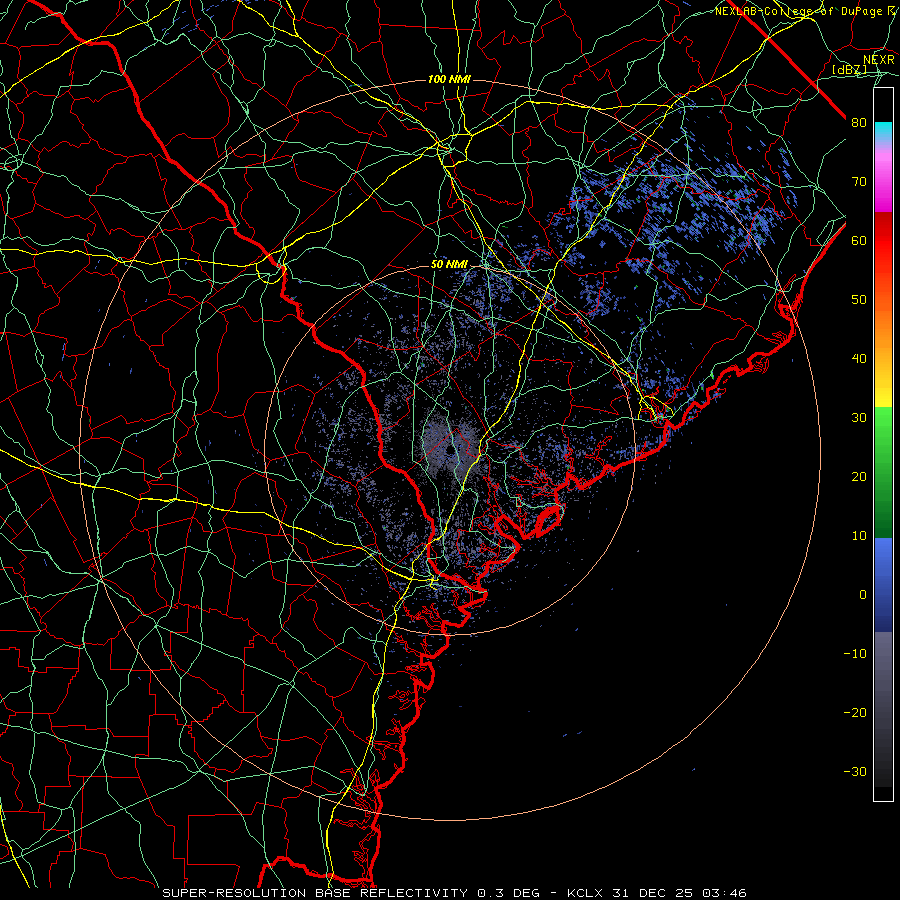
Task: Click the NEXLAB-College of DuPage header text
Action: 804,11
